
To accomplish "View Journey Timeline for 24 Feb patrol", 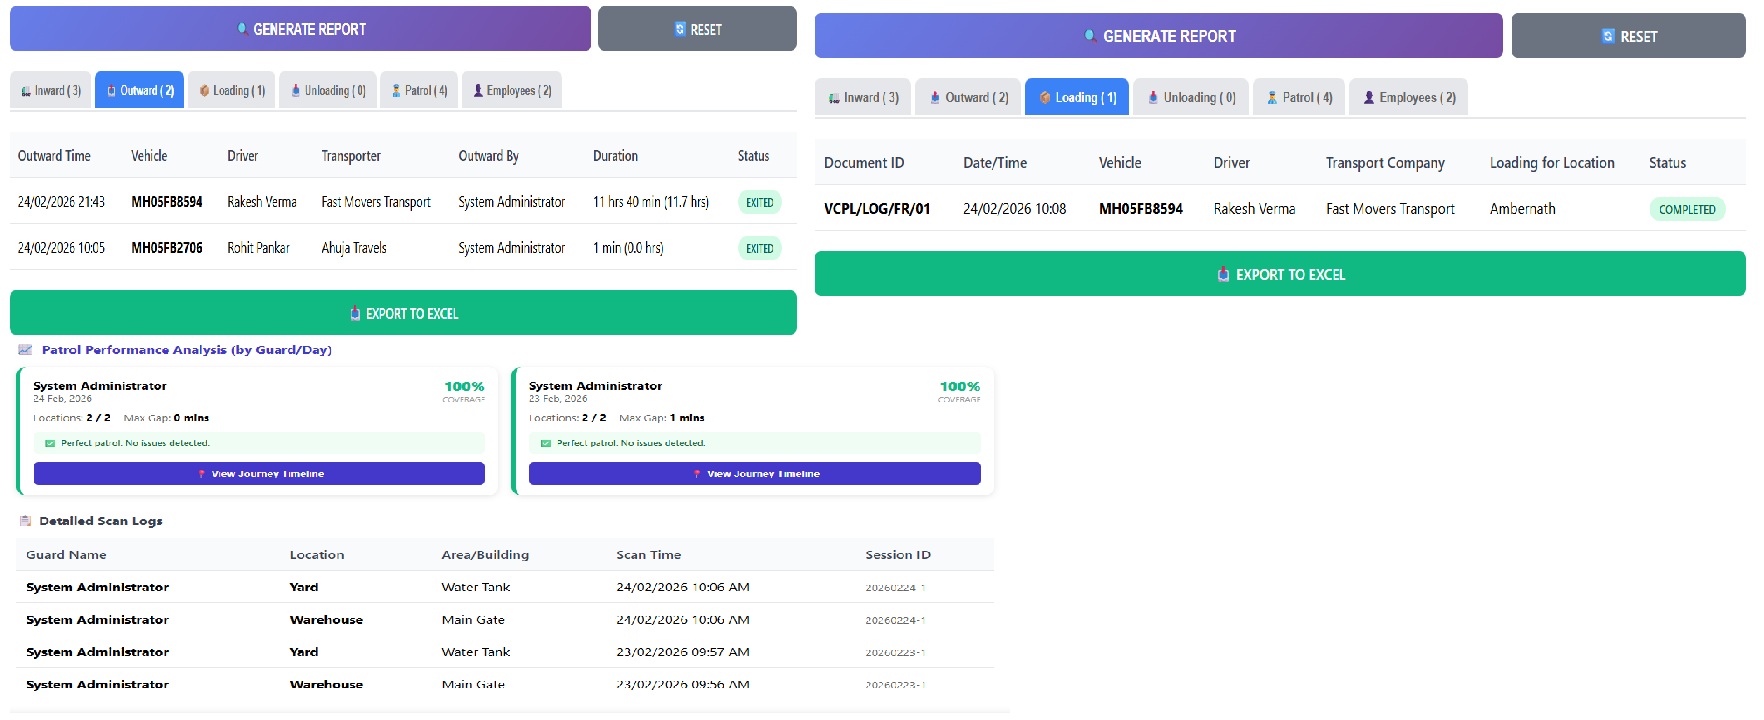I will pos(259,474).
